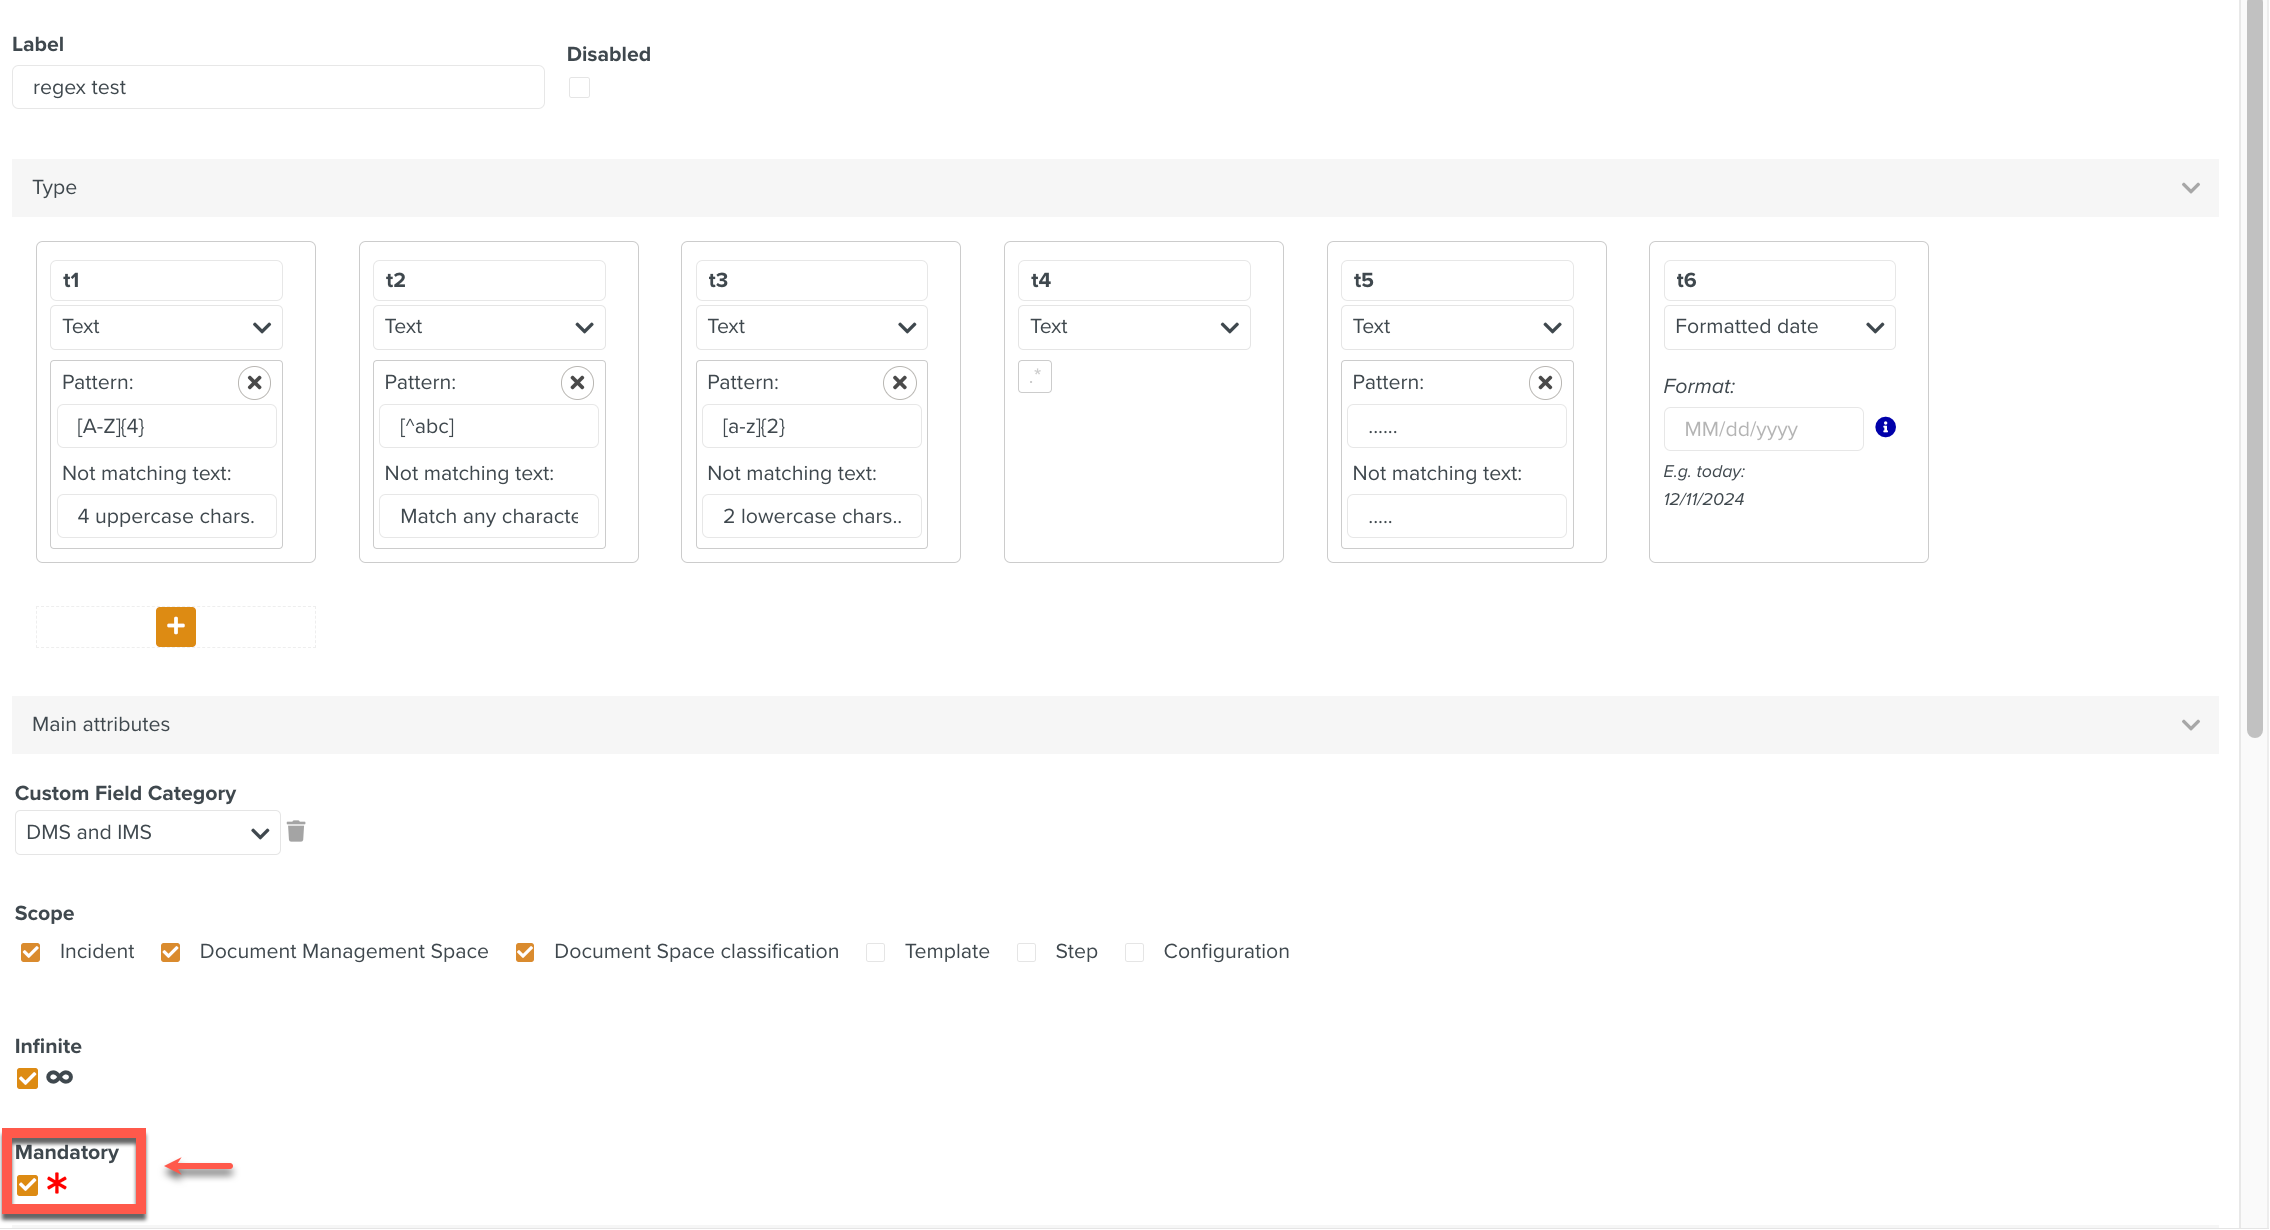2270x1230 pixels.
Task: Remove the t3 pattern via X icon
Action: 900,383
